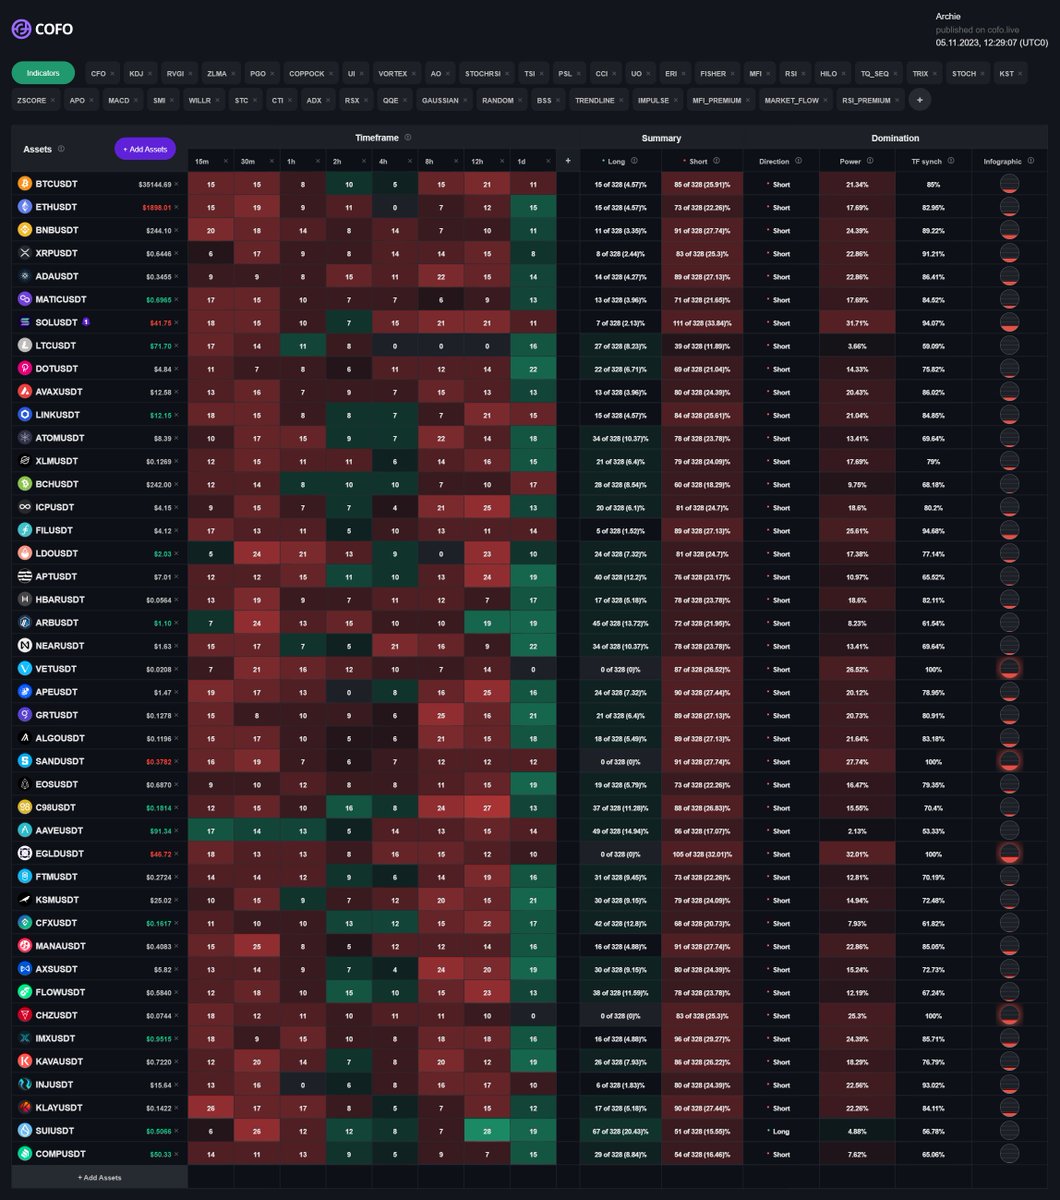Remove ETHUSDT from the assets list
This screenshot has width=1060, height=1200.
tap(177, 207)
